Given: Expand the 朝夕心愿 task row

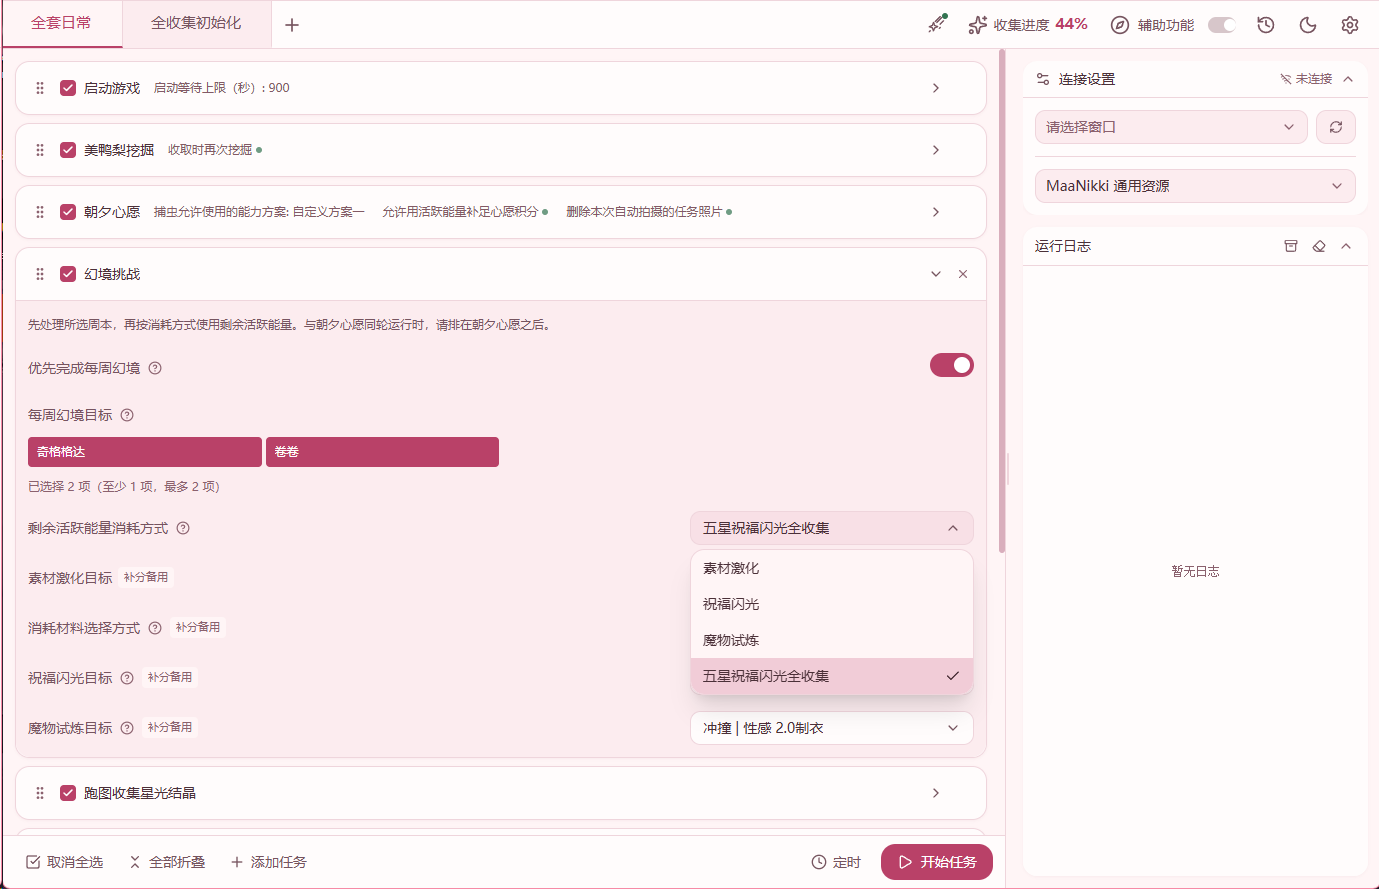Looking at the screenshot, I should (x=936, y=212).
